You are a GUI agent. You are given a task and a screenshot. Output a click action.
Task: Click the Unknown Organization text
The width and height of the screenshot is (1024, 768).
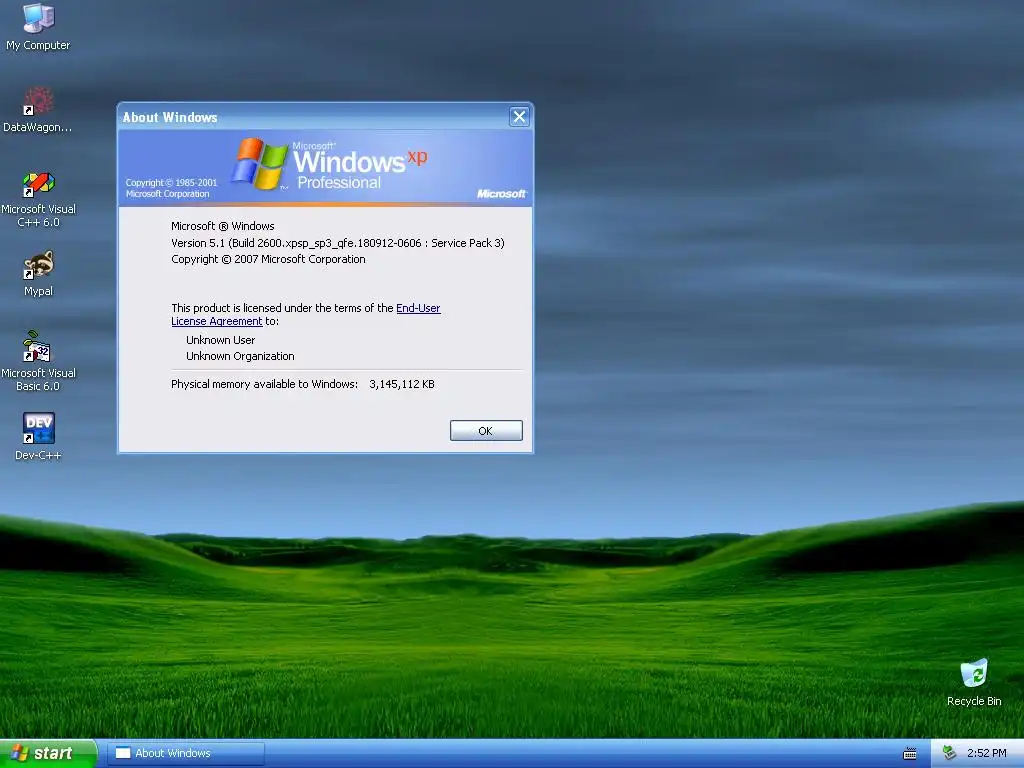240,357
